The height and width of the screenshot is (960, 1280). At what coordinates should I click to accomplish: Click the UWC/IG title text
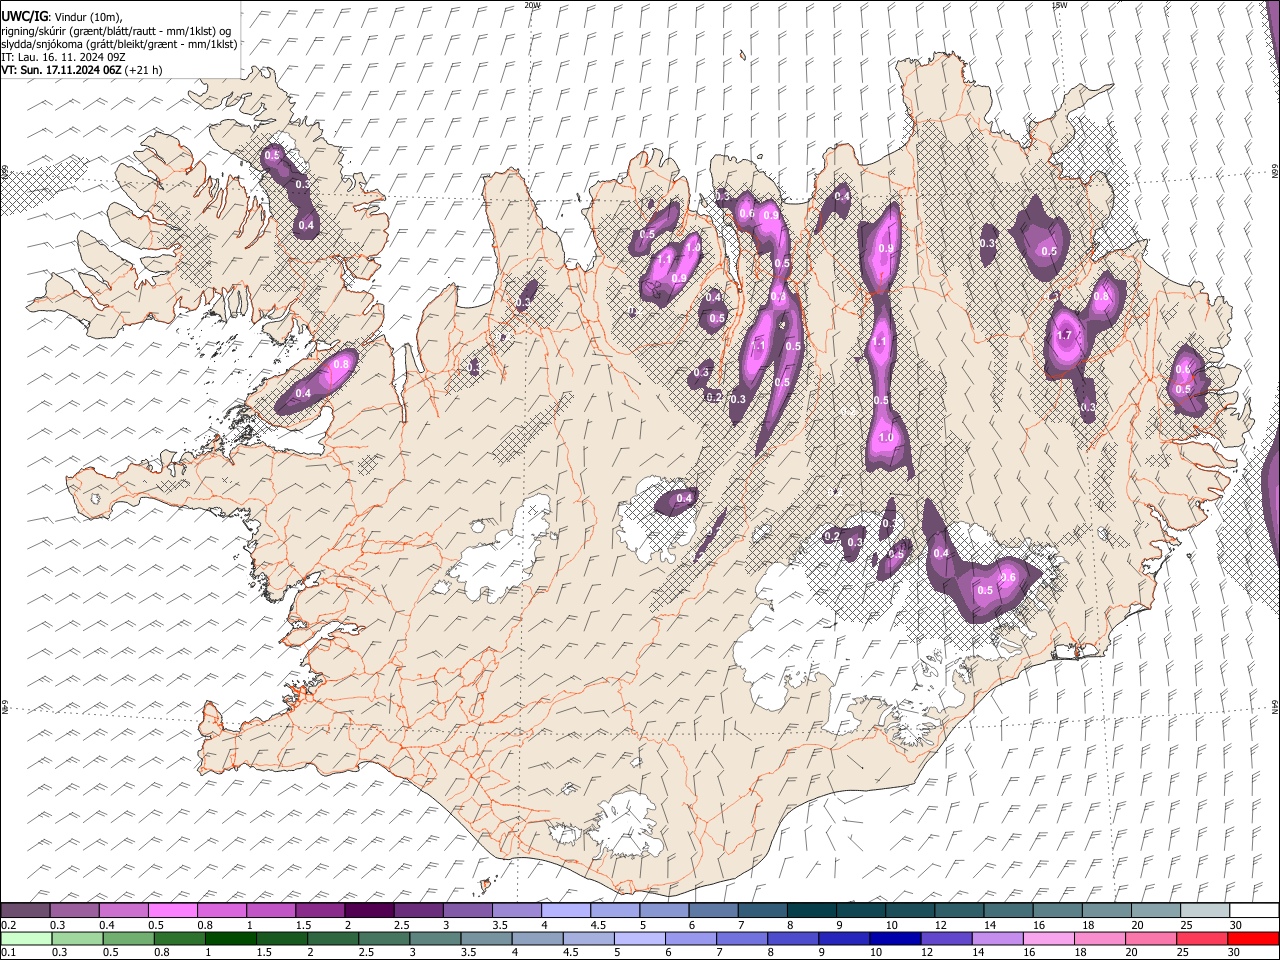pos(24,17)
